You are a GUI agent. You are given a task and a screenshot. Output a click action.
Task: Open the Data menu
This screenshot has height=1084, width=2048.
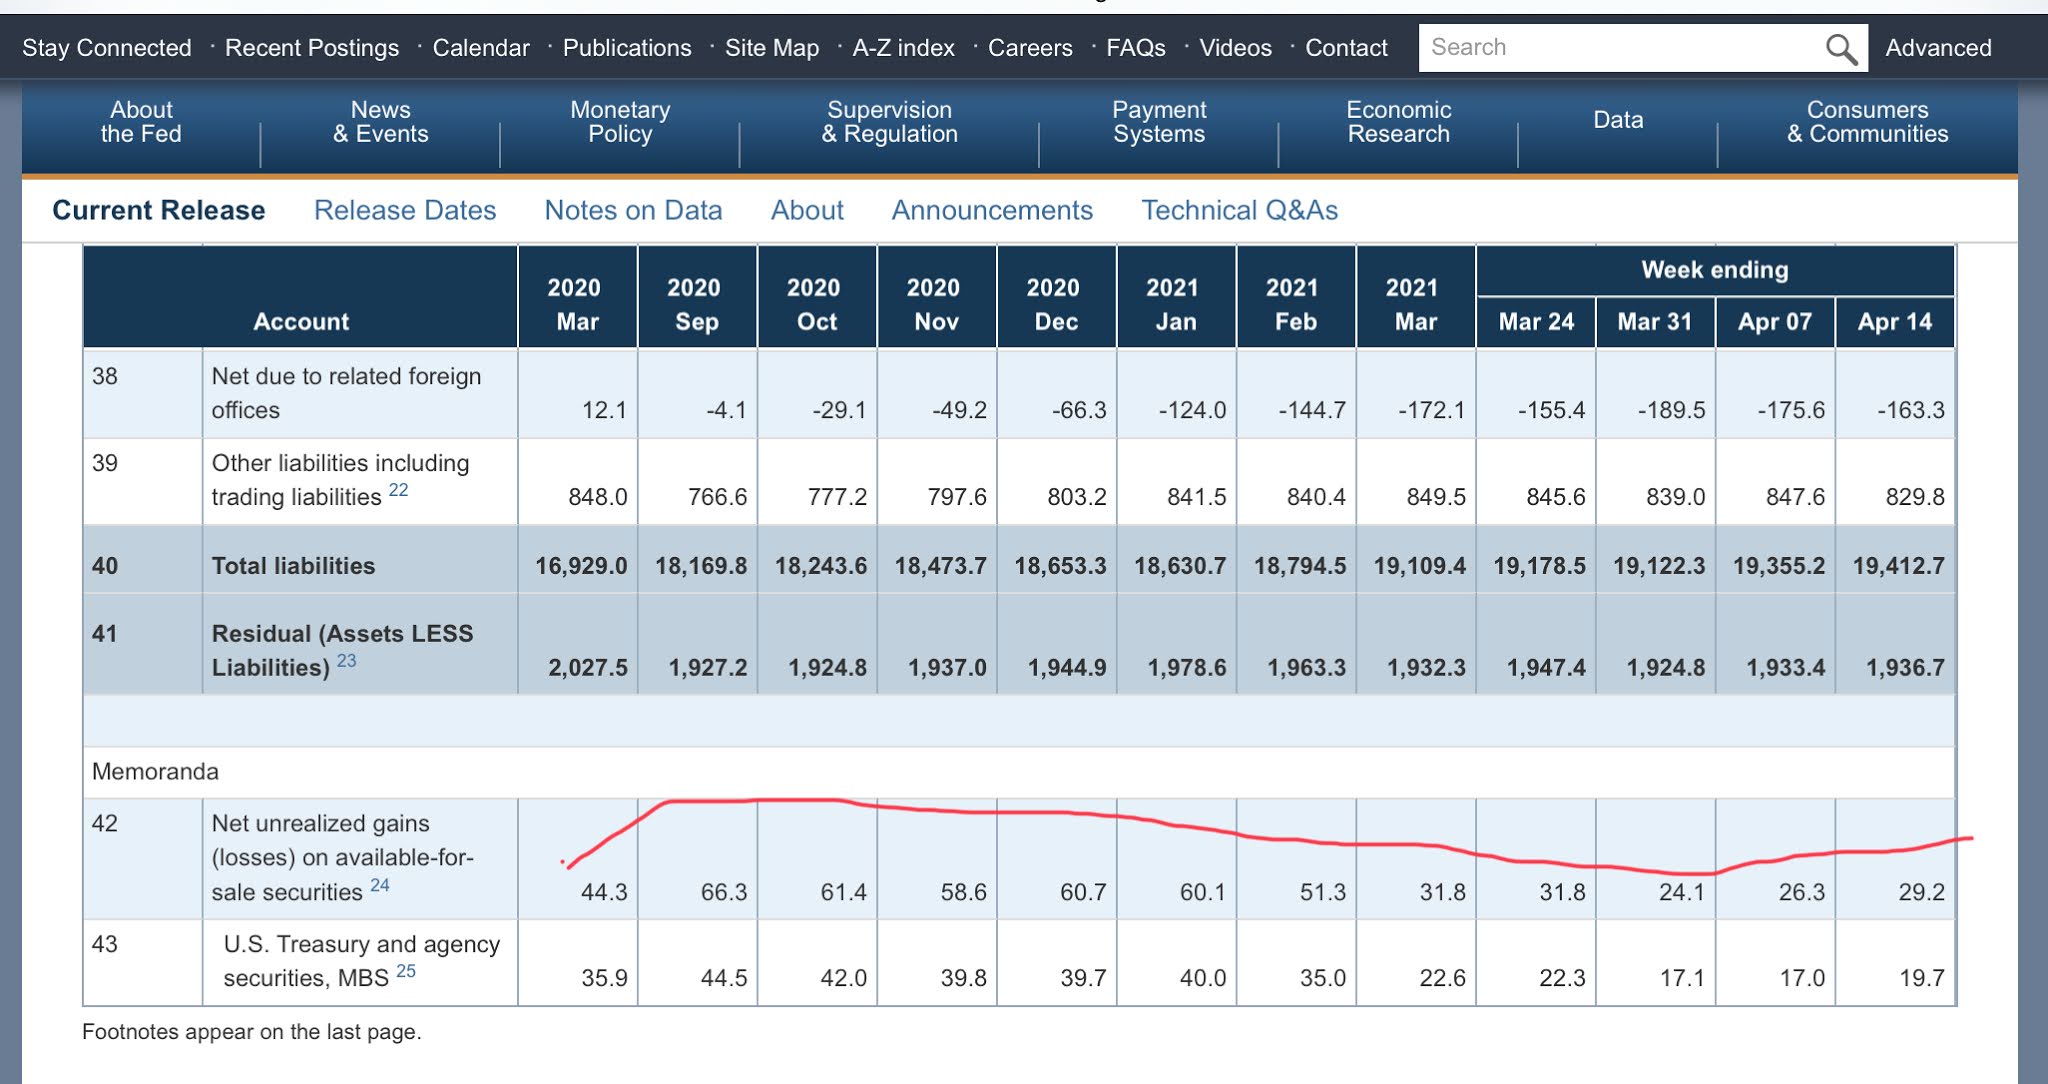tap(1618, 120)
